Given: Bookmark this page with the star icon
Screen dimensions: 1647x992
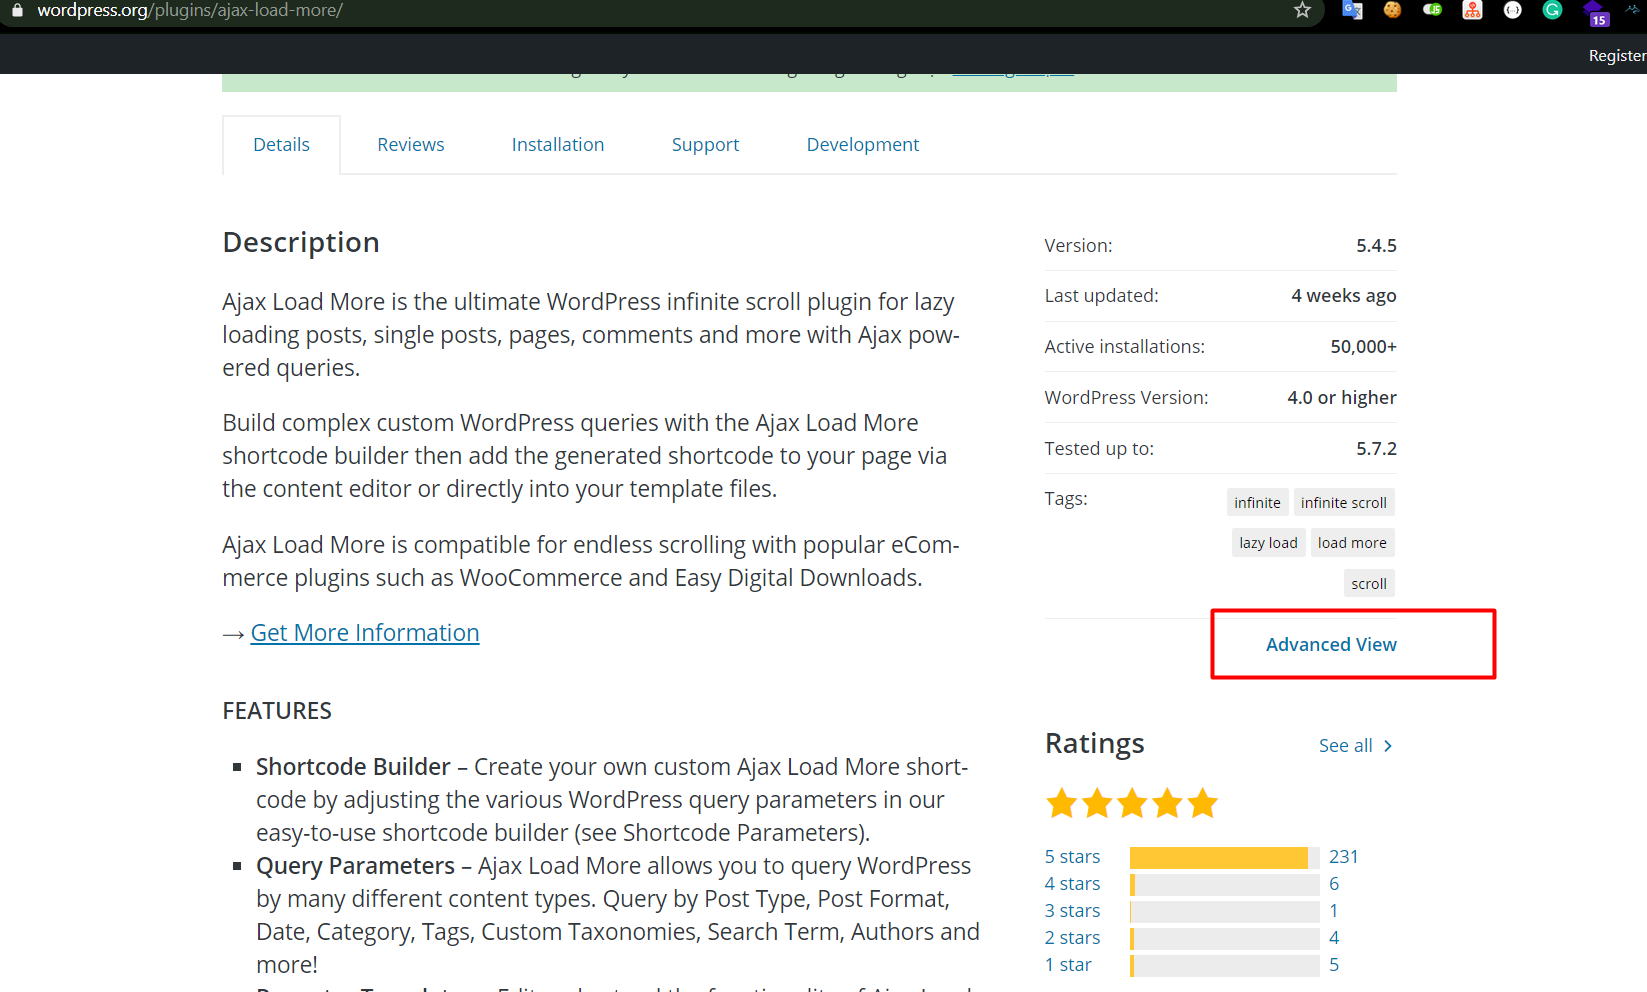Looking at the screenshot, I should click(x=1302, y=10).
